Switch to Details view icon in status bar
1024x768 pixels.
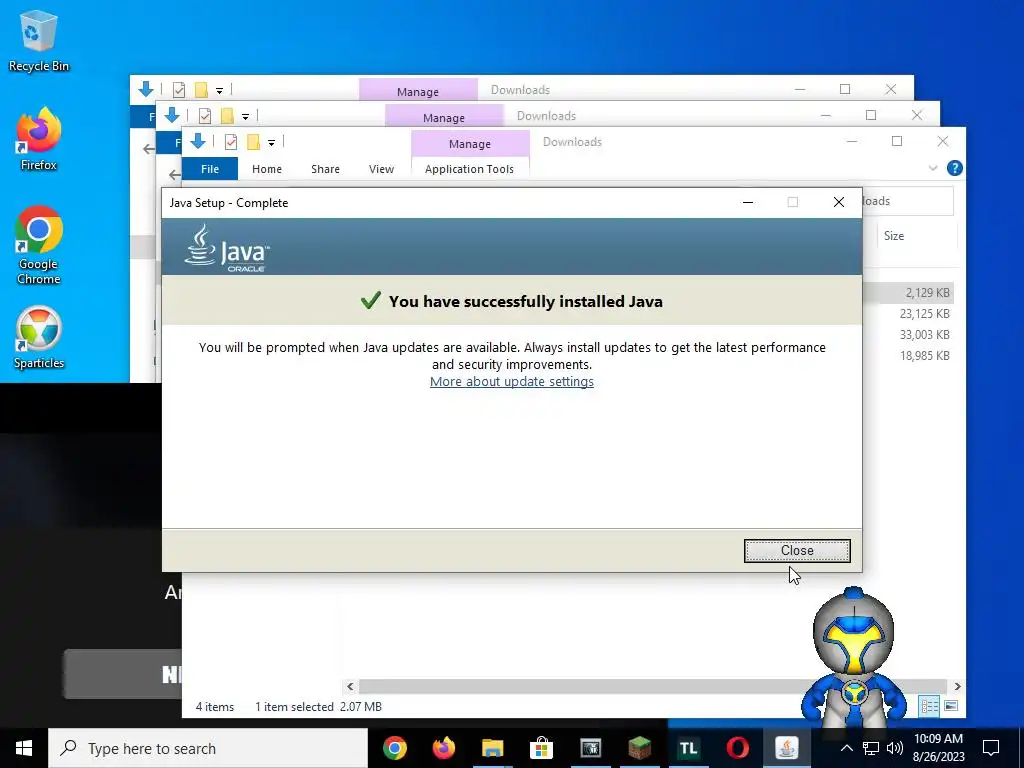(x=929, y=706)
